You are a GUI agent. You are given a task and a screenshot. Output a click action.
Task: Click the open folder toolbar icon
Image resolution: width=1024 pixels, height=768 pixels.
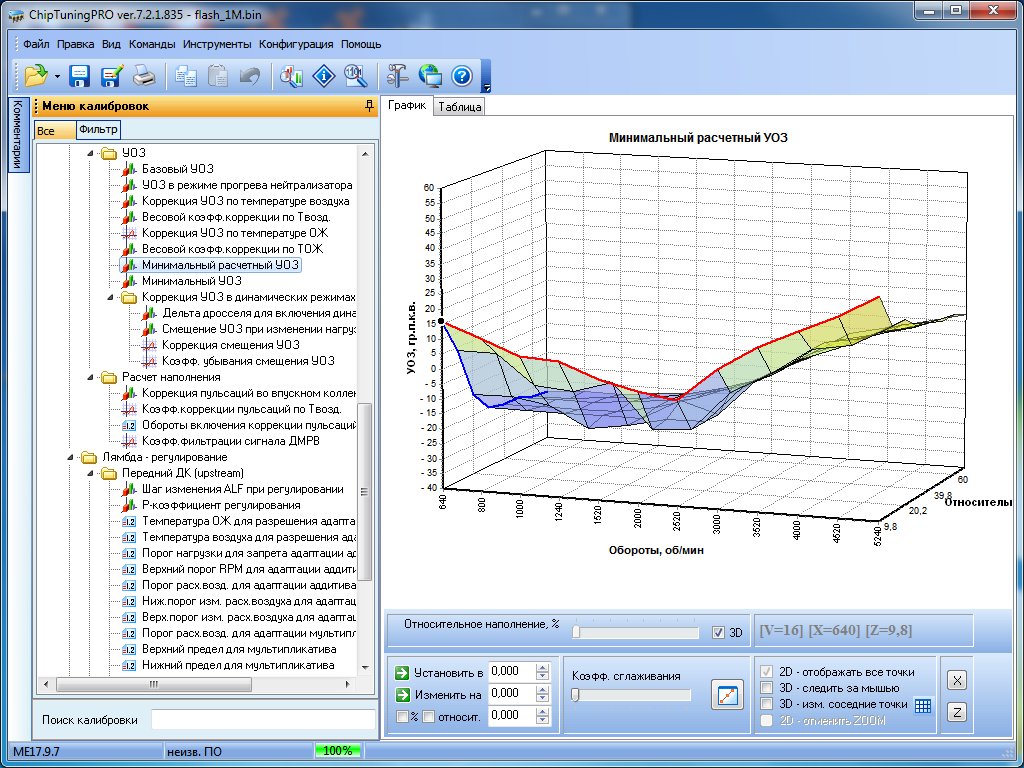coord(36,75)
